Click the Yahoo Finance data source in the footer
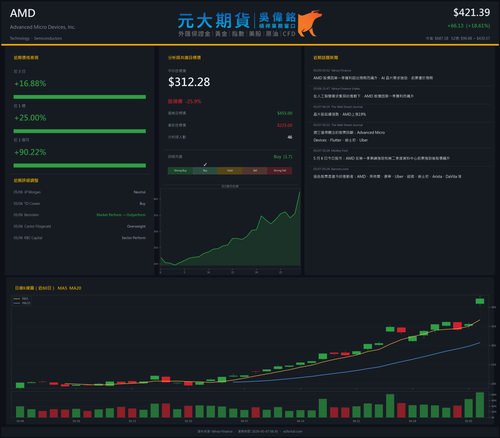Screen dimensions: 500x438 tap(215, 431)
